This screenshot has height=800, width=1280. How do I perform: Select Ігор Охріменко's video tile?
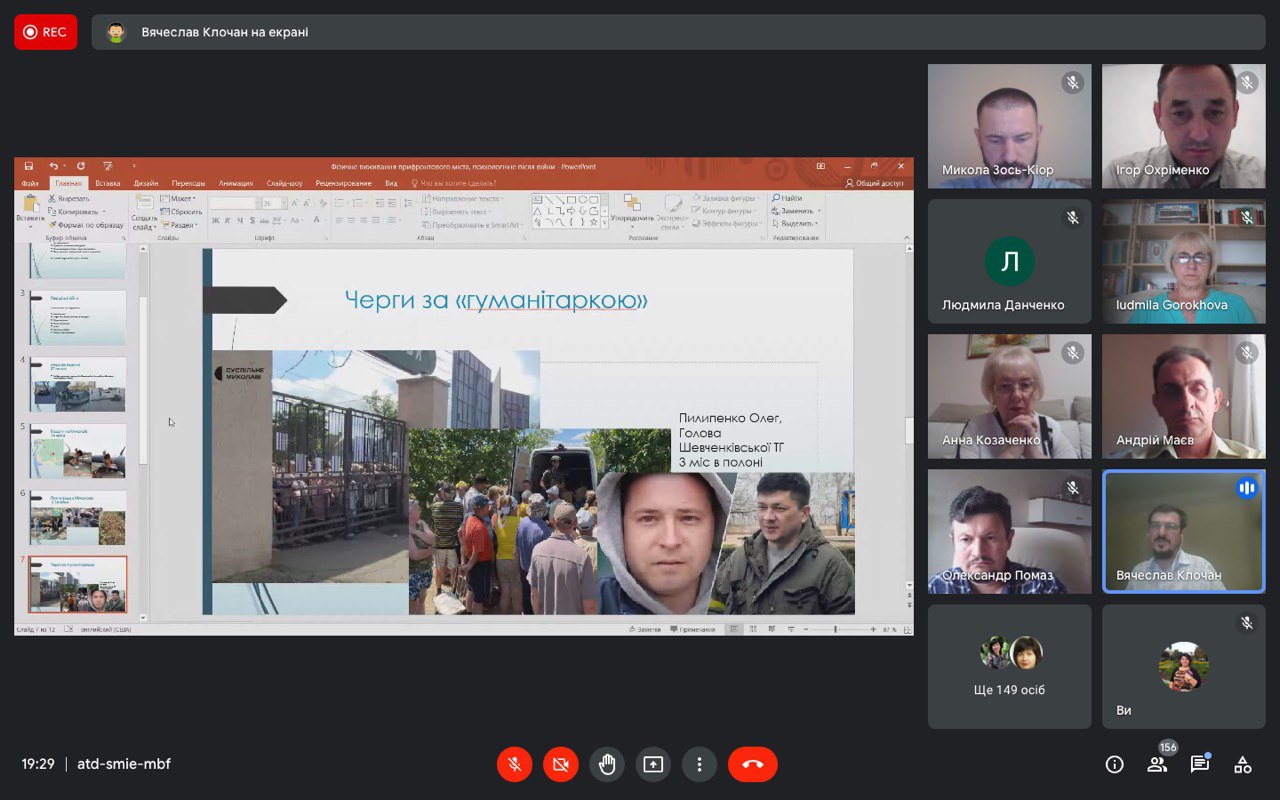click(1184, 127)
